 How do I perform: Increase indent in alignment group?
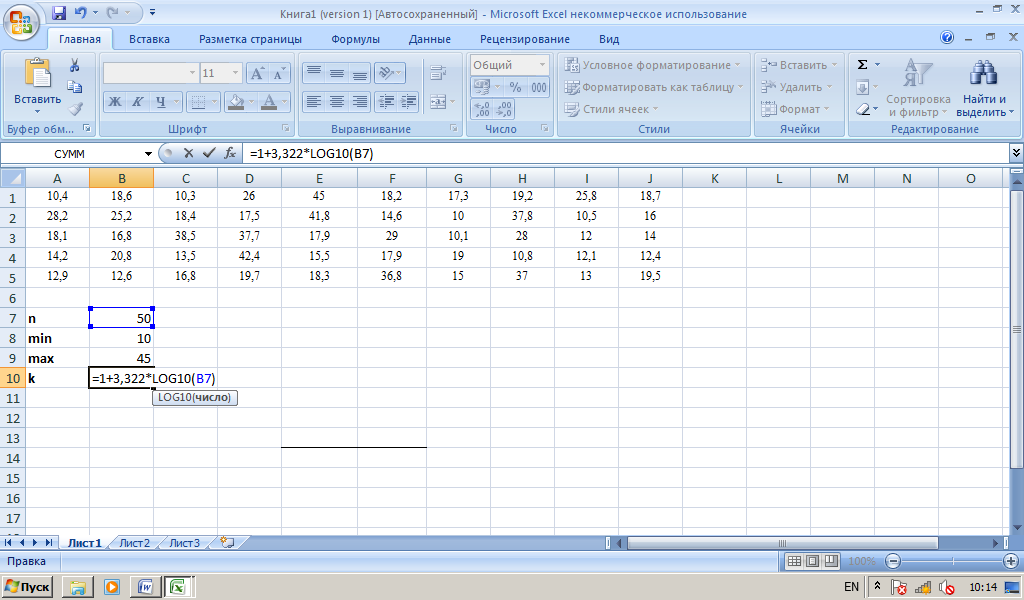click(408, 102)
